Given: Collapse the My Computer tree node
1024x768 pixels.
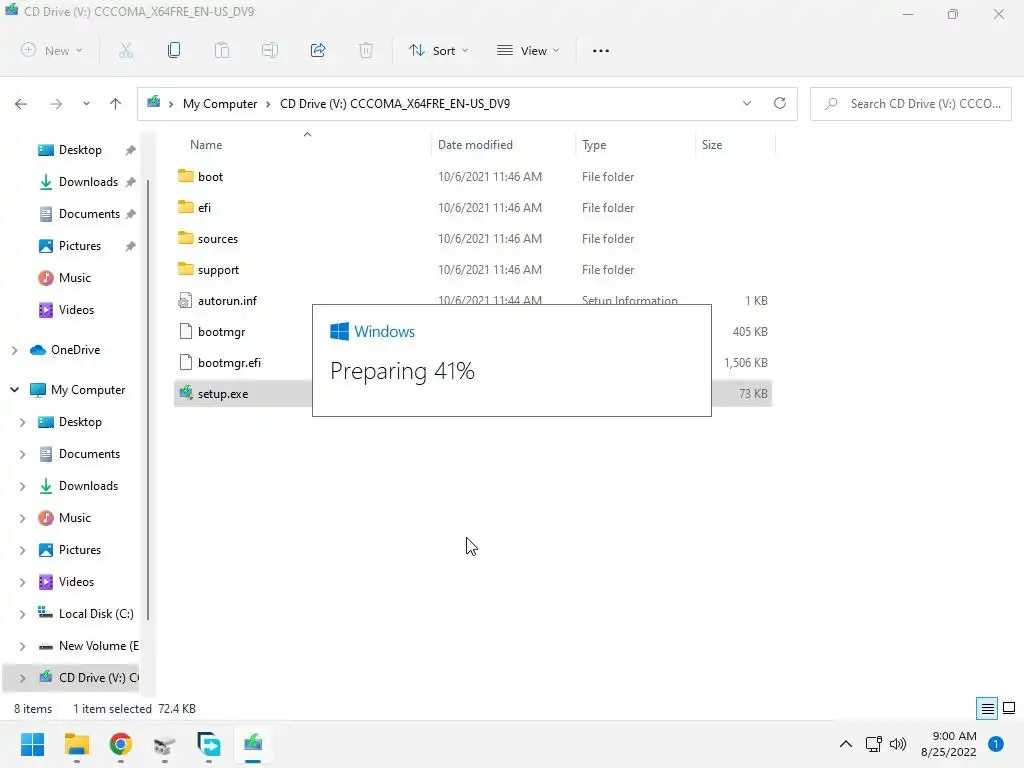Looking at the screenshot, I should [x=14, y=390].
